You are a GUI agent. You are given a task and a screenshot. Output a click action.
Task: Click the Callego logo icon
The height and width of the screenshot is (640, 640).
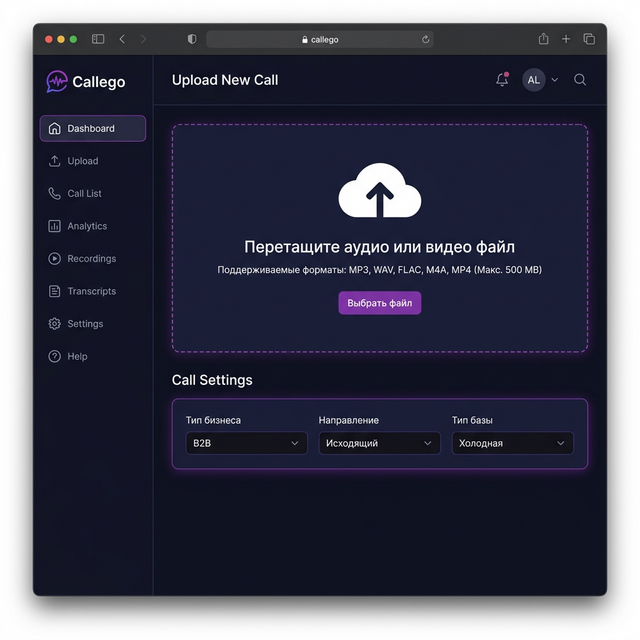pos(57,81)
